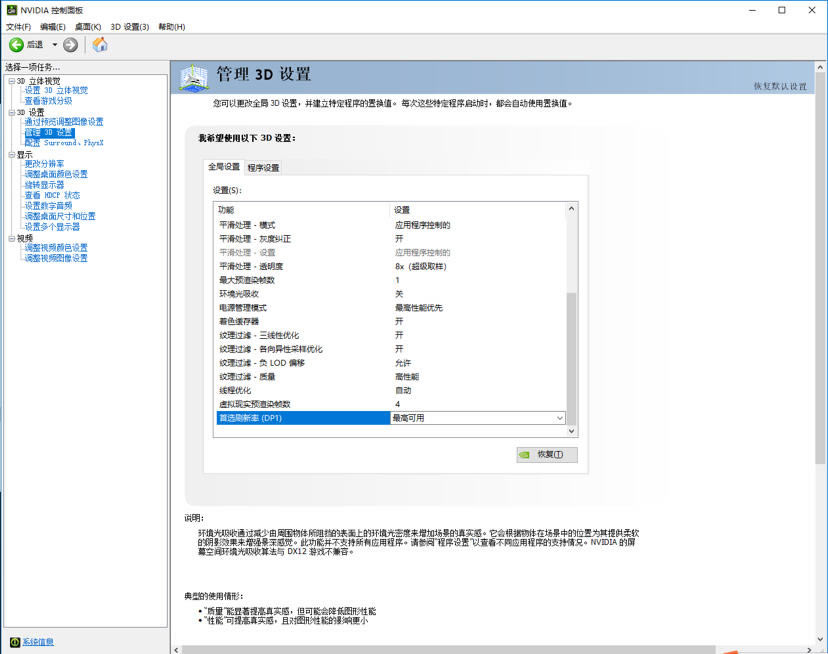Click the 恢复(T) button

point(547,454)
